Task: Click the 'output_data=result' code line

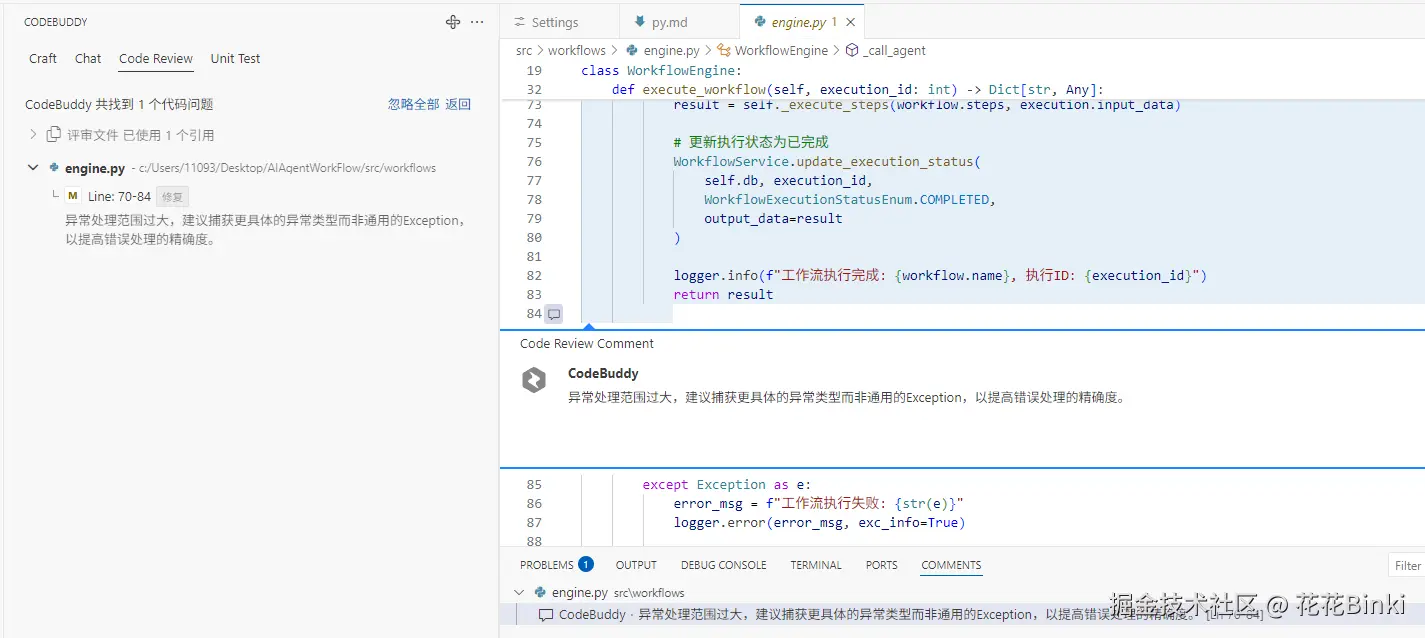Action: pos(773,218)
